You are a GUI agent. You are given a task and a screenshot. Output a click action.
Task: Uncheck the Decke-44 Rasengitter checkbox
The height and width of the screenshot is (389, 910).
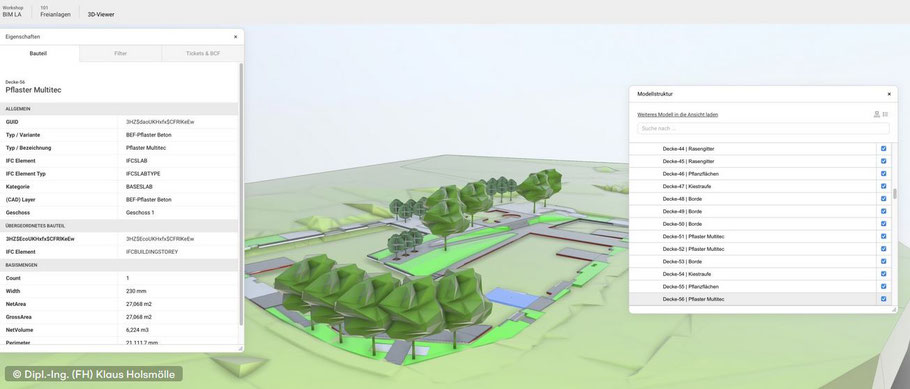(883, 149)
